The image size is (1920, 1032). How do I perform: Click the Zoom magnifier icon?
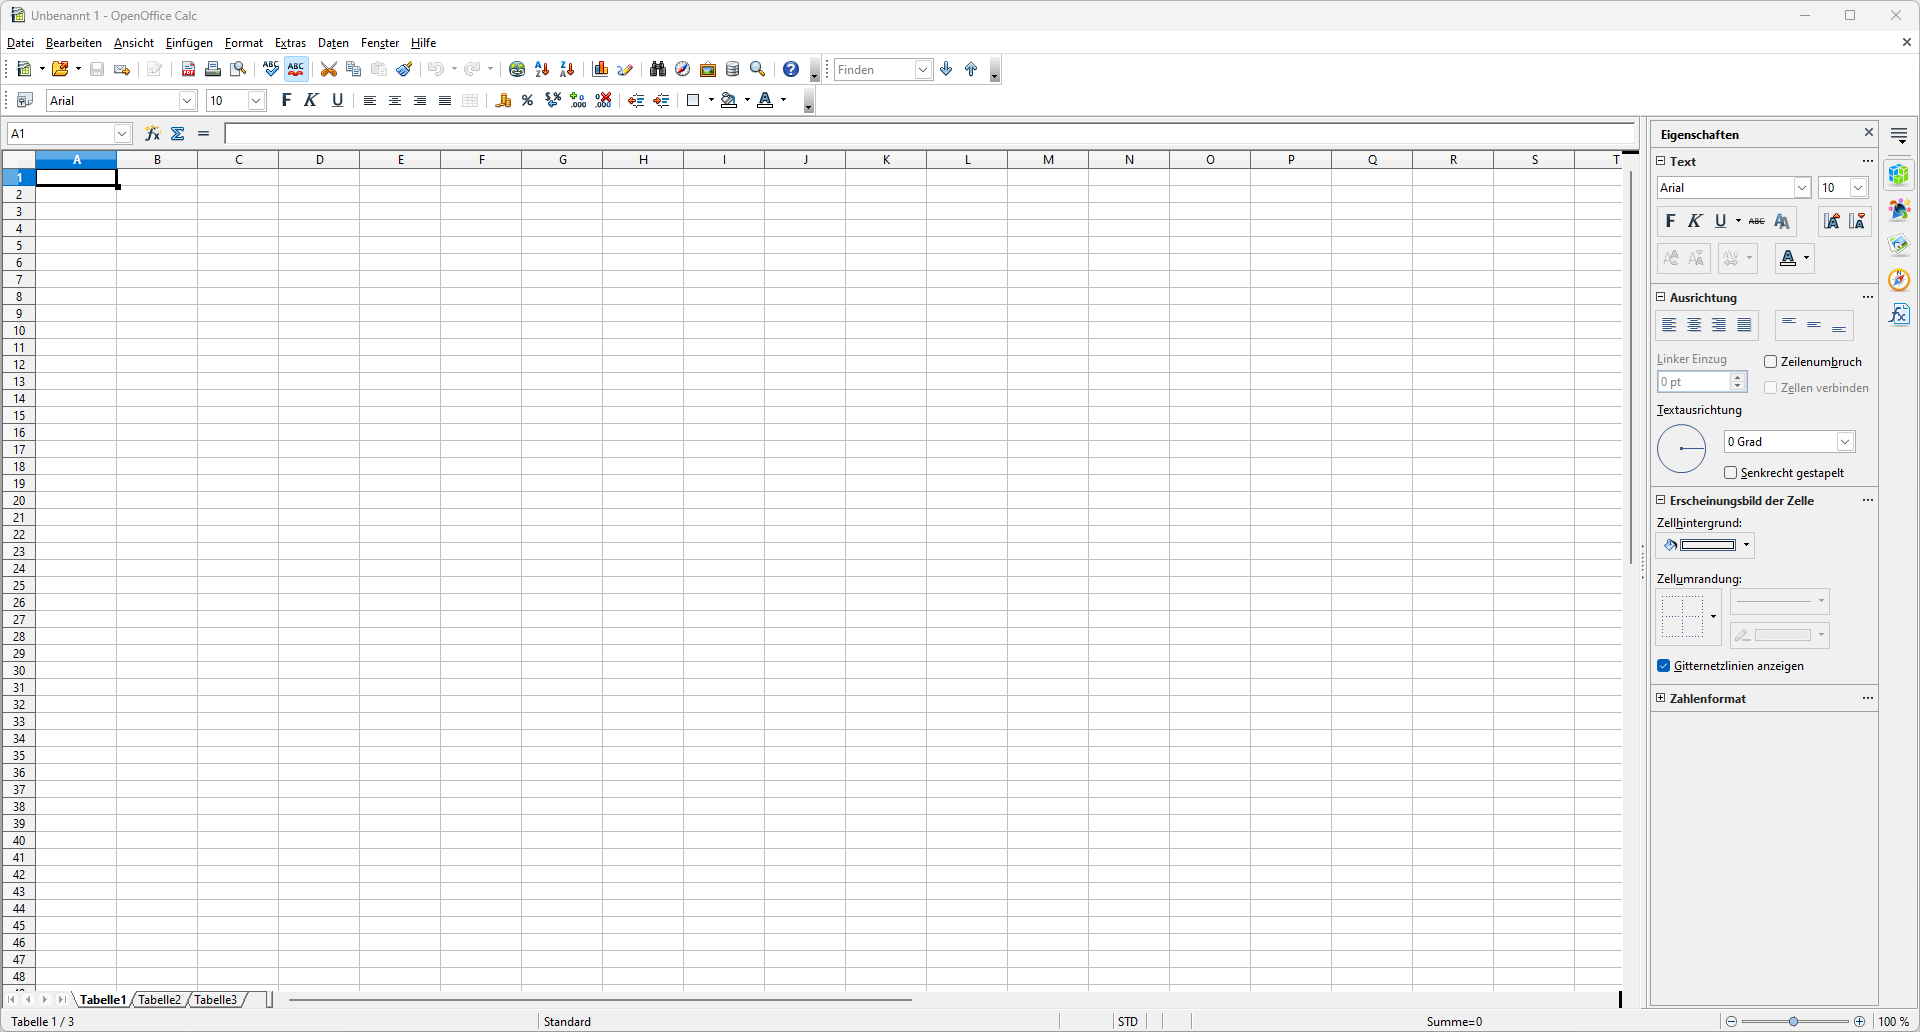(x=758, y=69)
